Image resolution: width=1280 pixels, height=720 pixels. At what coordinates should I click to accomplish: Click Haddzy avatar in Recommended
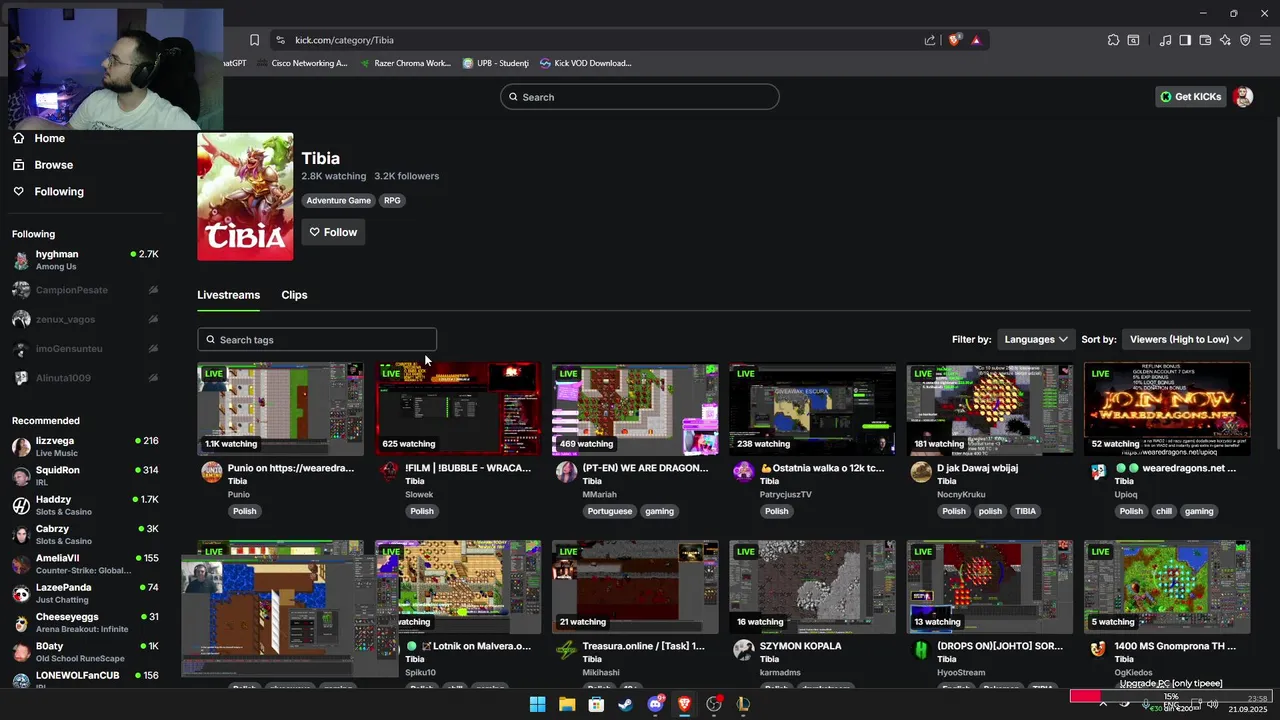pos(21,506)
